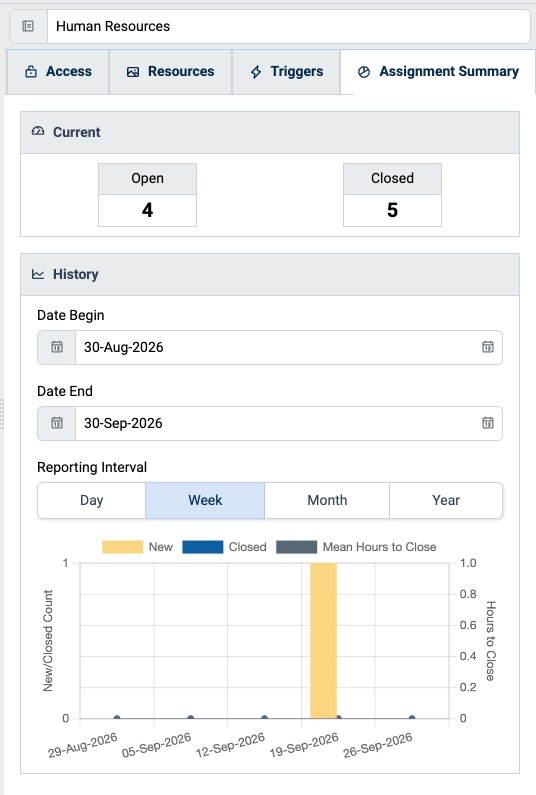
Task: Click the 19-Sep-2026 axis label
Action: coord(304,745)
